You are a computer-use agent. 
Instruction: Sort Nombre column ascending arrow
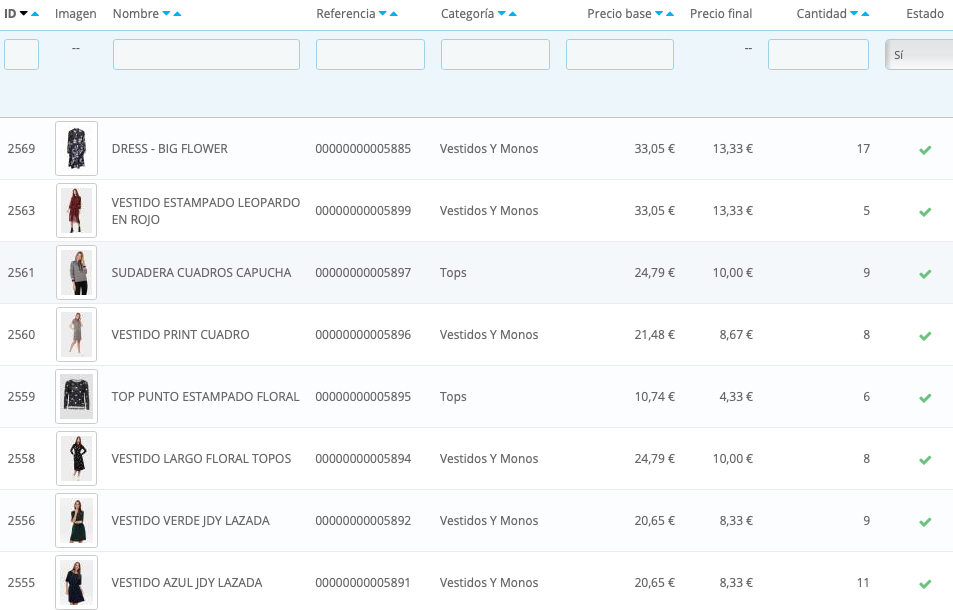coord(177,13)
